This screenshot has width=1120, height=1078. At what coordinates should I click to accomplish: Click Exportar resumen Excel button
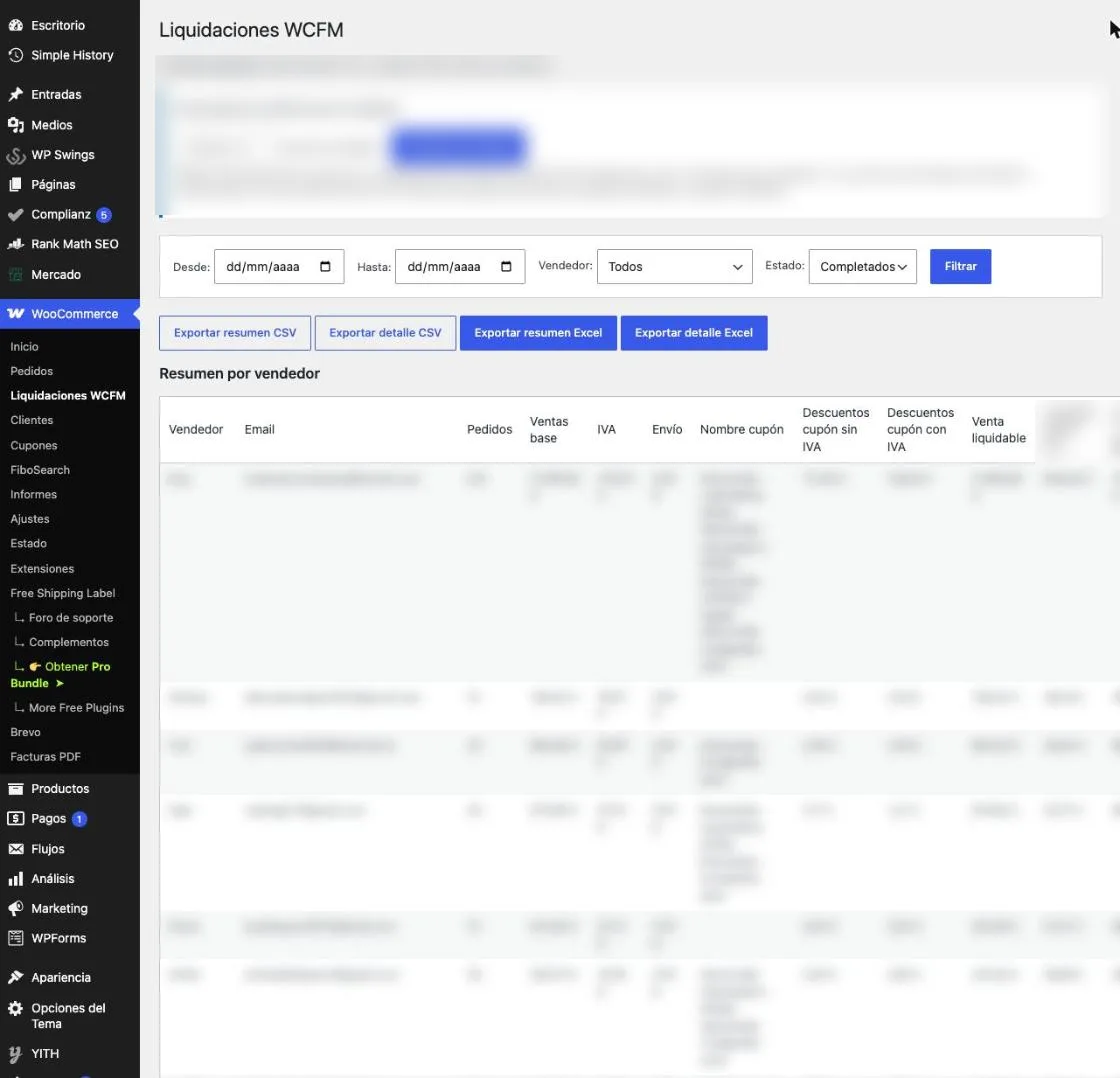[538, 333]
